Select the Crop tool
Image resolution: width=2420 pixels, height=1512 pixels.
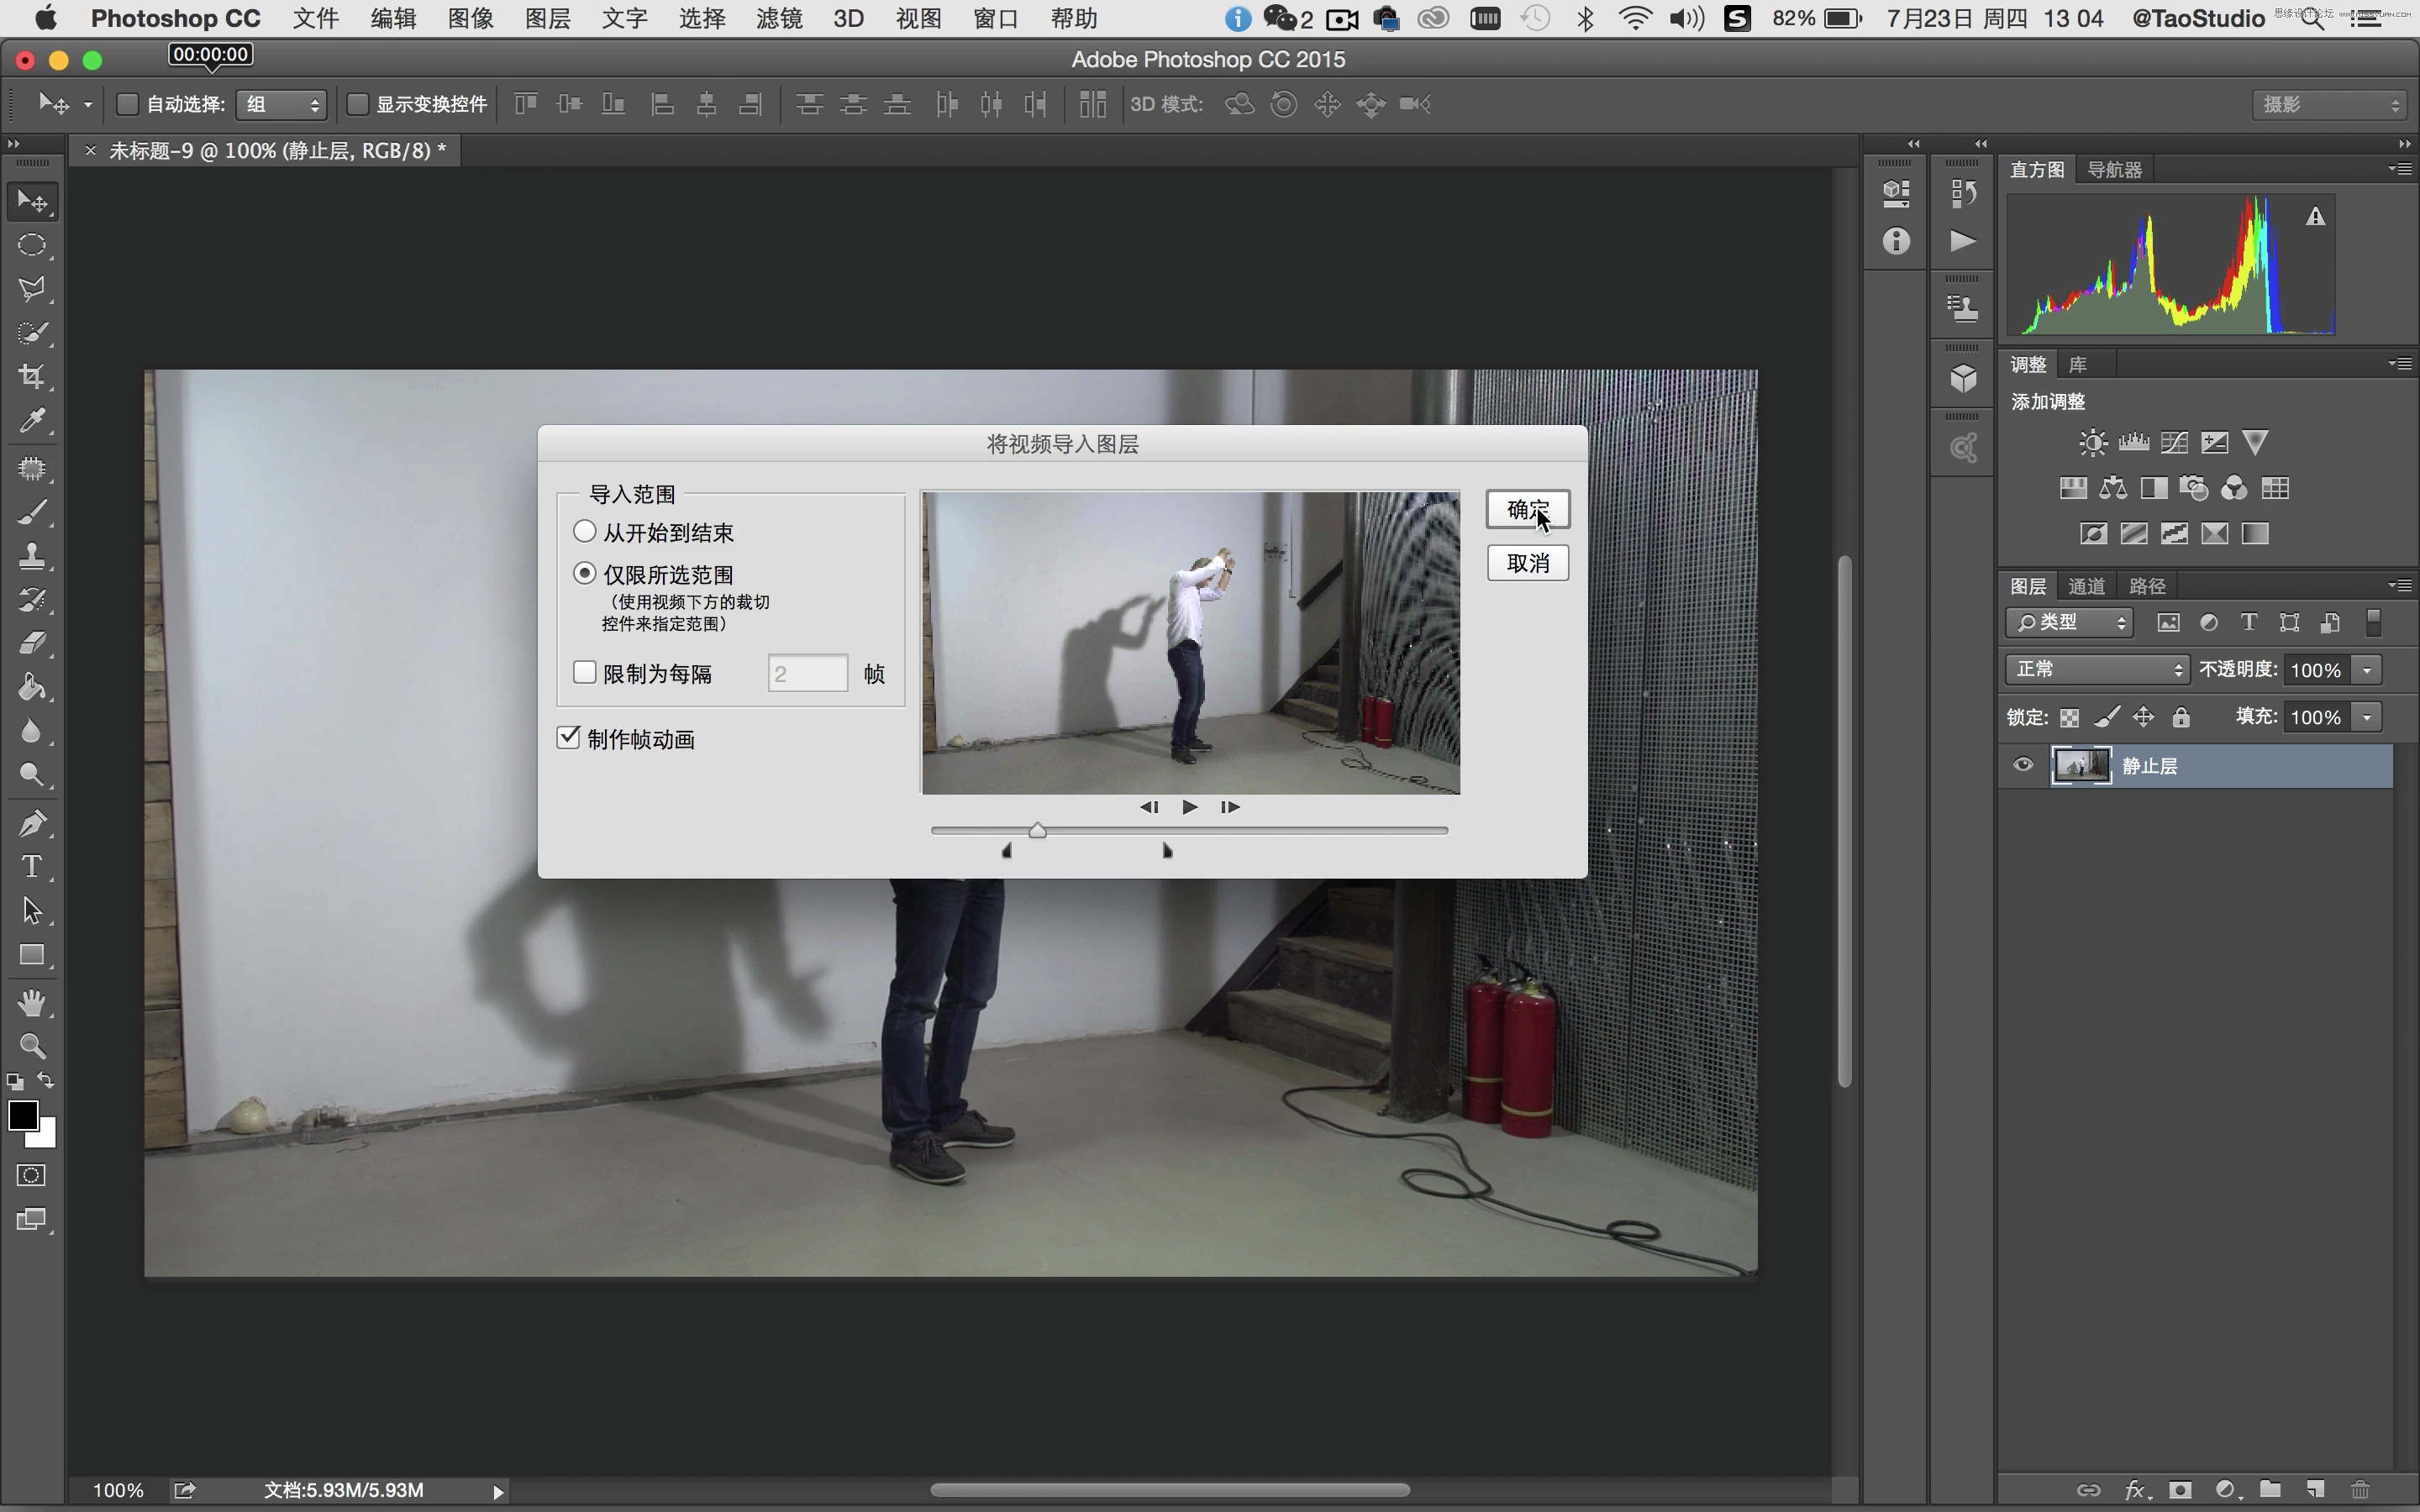click(x=33, y=377)
